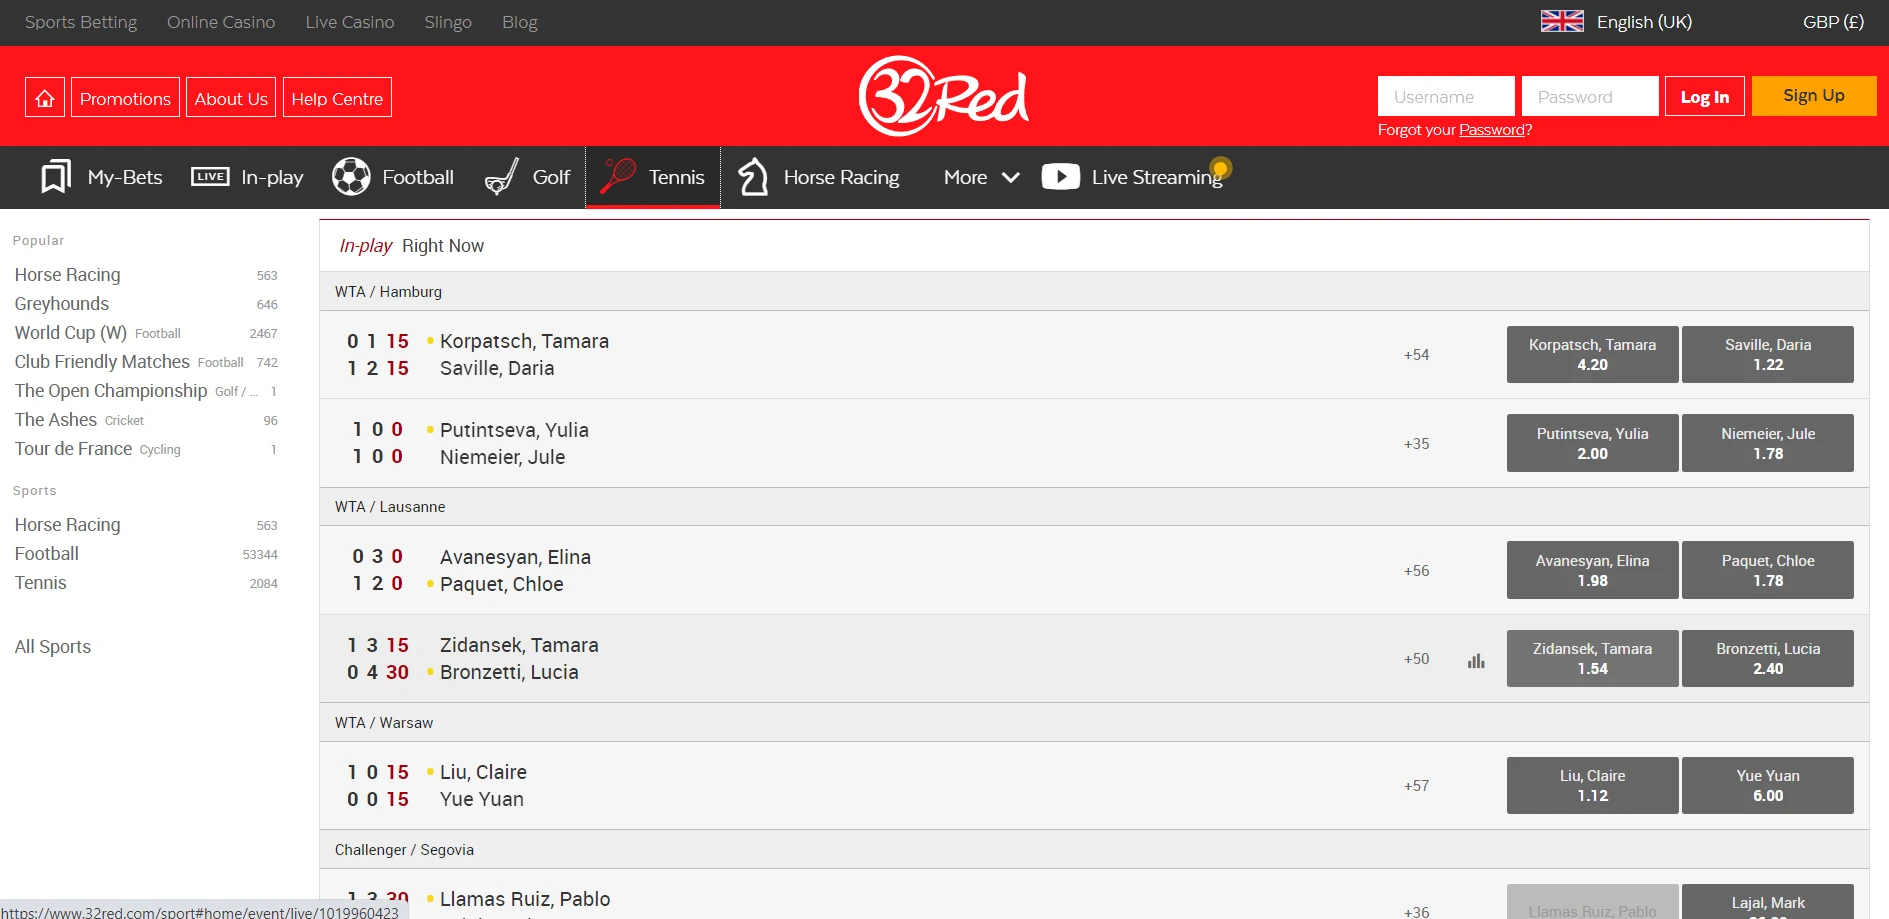This screenshot has width=1889, height=919.
Task: Bet on Niemeier, Jule at 1.78
Action: pyautogui.click(x=1768, y=443)
